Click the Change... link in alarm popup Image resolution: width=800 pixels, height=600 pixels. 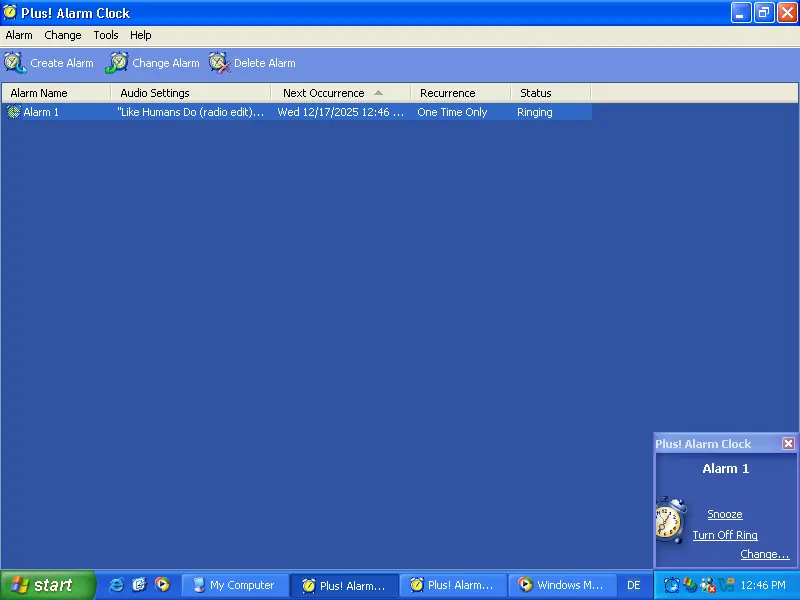764,554
